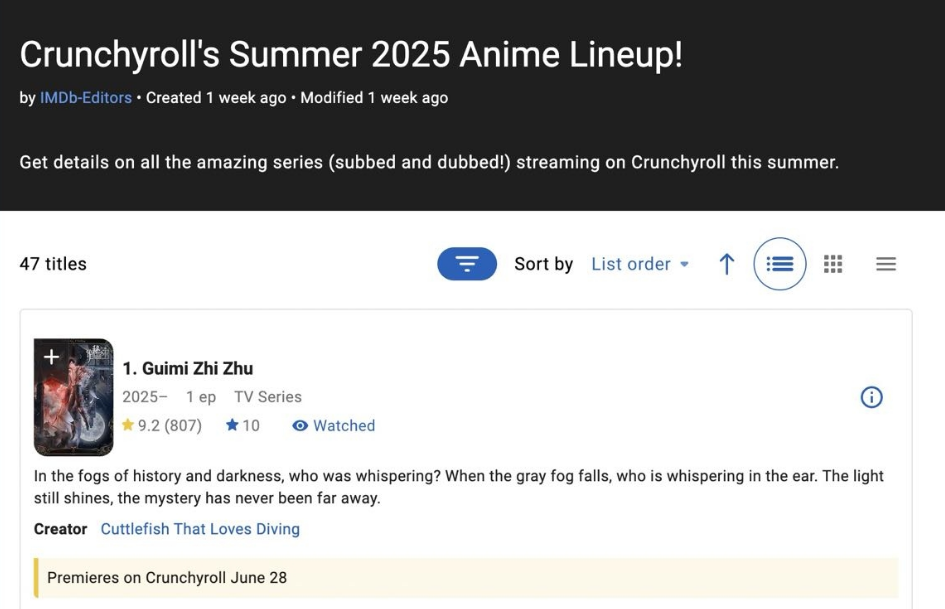Open the blue filter options button
The height and width of the screenshot is (609, 945).
point(467,264)
